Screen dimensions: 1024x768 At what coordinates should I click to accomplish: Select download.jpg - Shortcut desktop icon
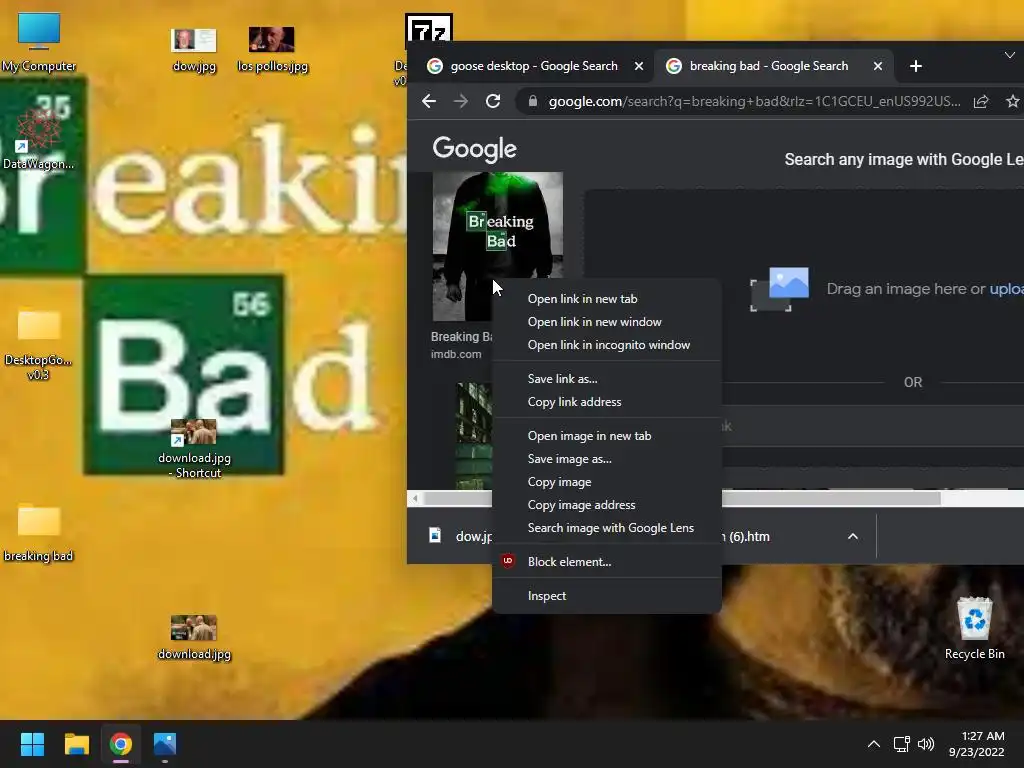point(194,449)
